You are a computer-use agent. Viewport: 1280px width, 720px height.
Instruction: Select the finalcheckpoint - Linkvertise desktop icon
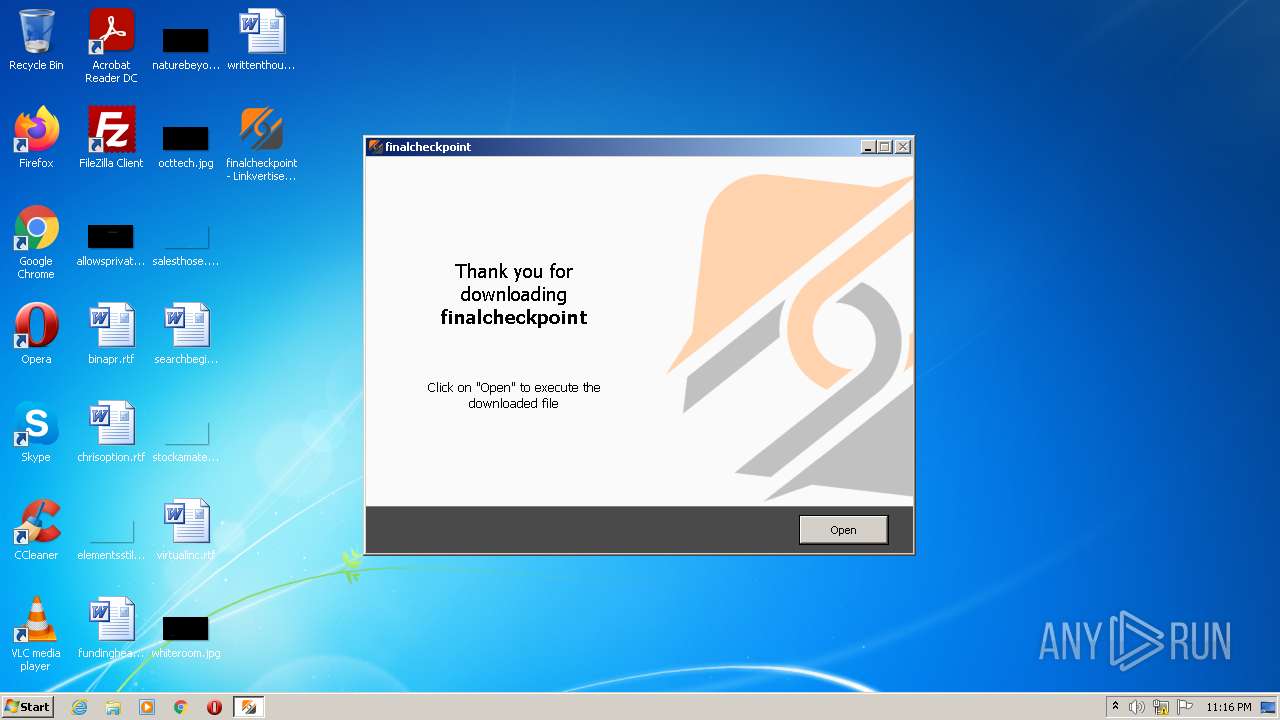pyautogui.click(x=261, y=144)
